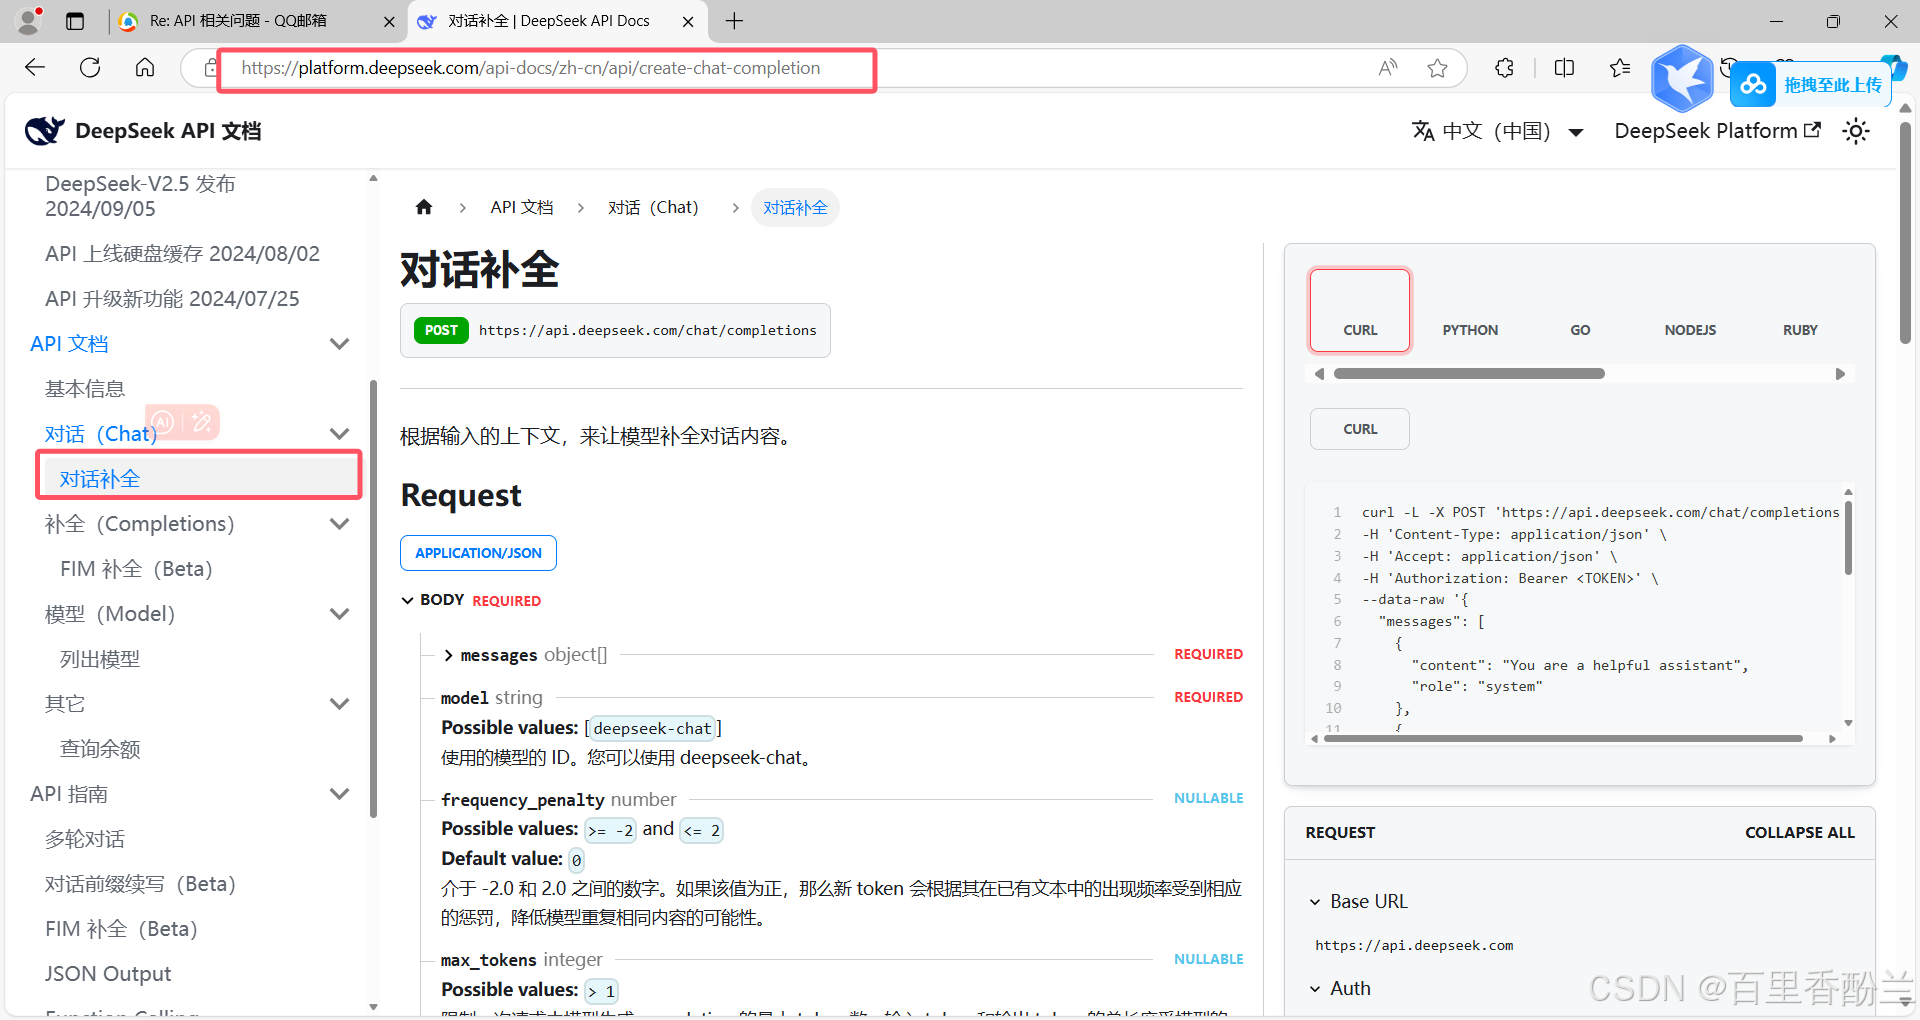Image resolution: width=1920 pixels, height=1020 pixels.
Task: Open the 中文 (中国) language dropdown
Action: (x=1497, y=131)
